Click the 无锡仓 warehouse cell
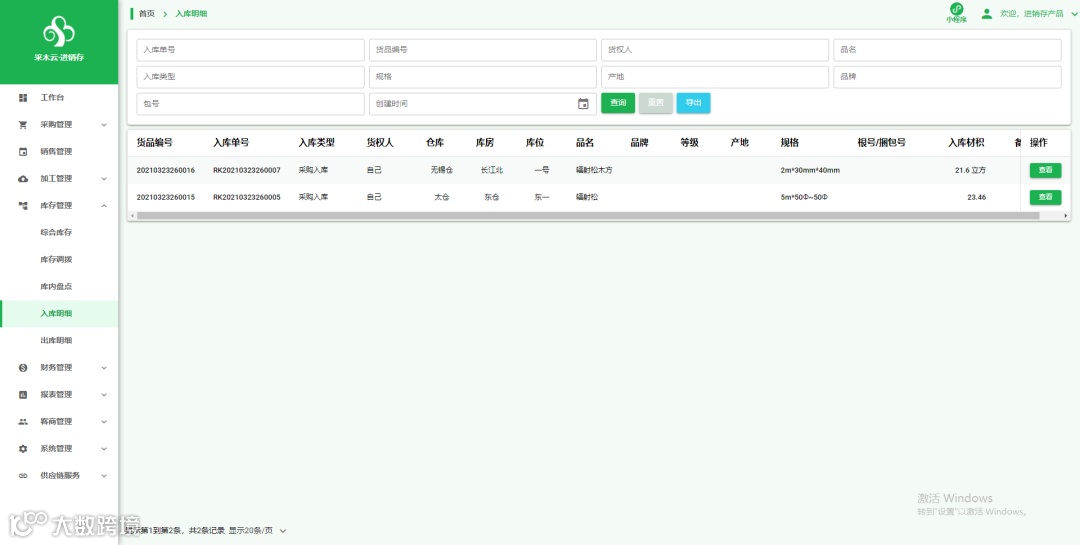 pyautogui.click(x=442, y=170)
